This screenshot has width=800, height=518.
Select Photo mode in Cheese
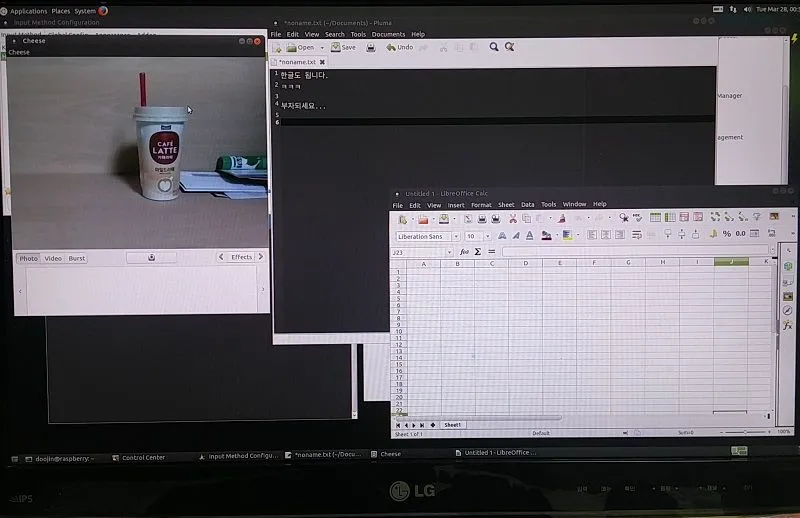(29, 258)
